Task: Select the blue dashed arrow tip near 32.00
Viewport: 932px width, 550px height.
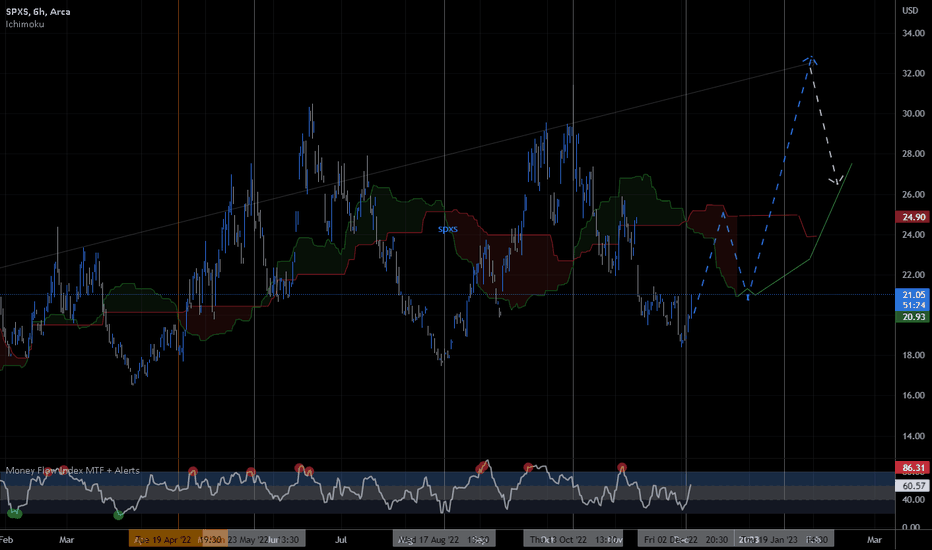Action: (811, 58)
